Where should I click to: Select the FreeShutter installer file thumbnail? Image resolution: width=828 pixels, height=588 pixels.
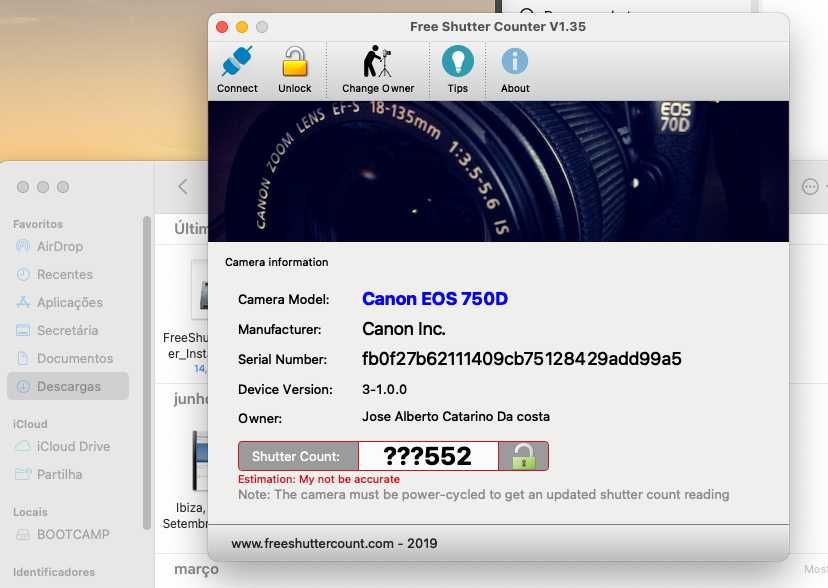coord(199,289)
